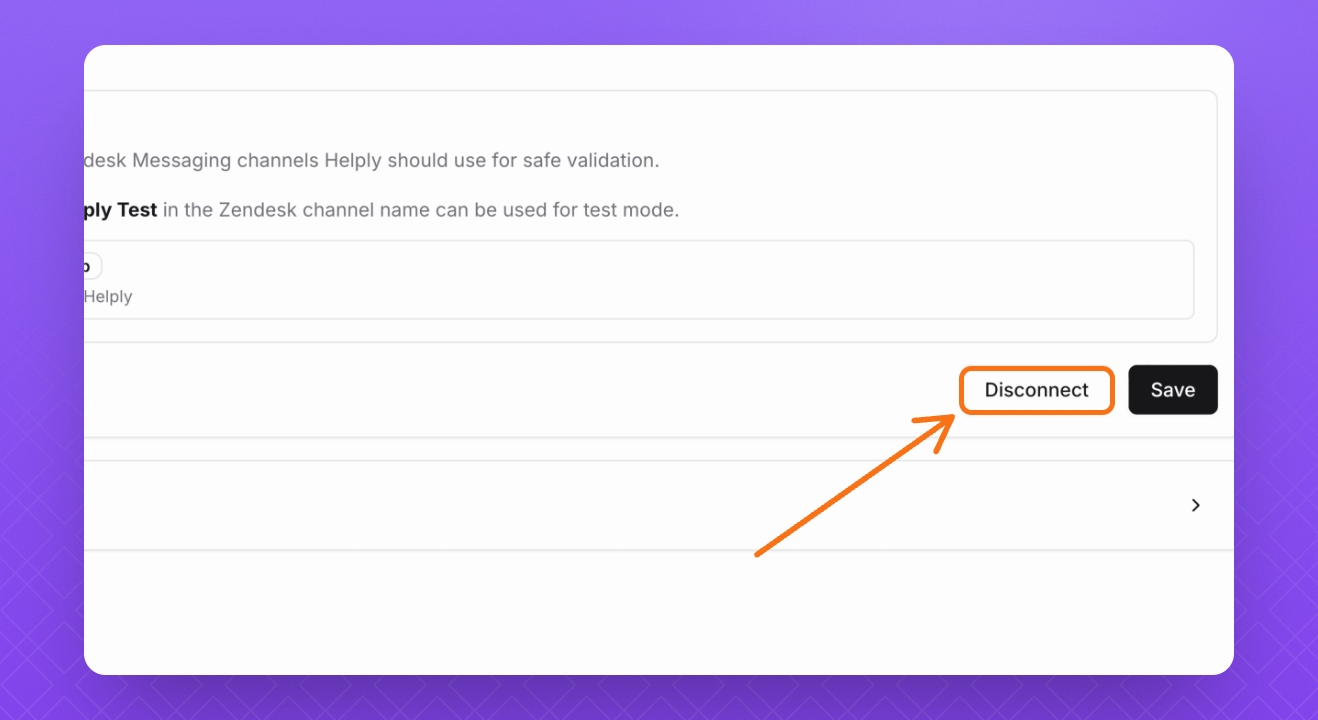Click the orange arrow annotation head
1318x720 pixels.
tap(947, 423)
